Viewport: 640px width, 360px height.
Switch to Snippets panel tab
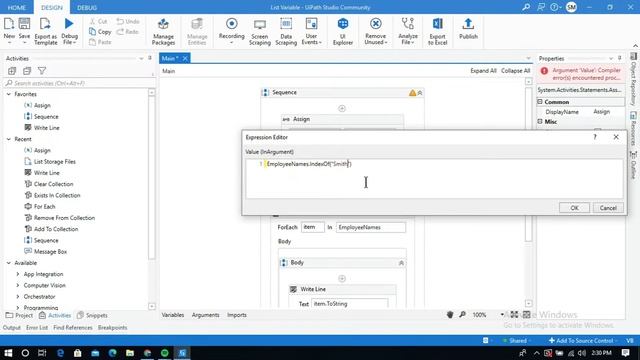(x=92, y=315)
